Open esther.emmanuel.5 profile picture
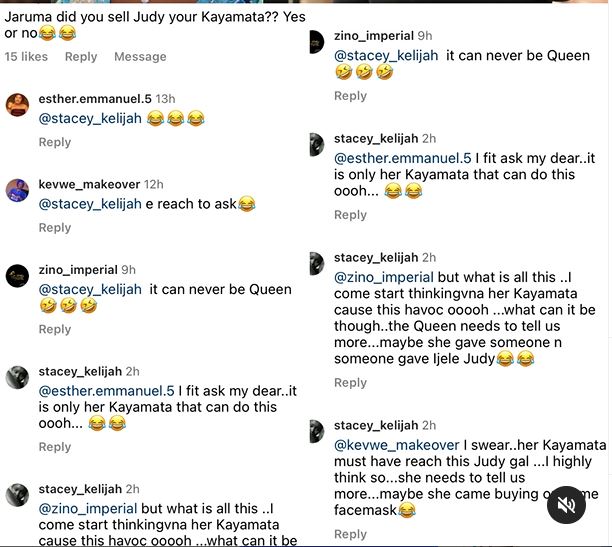The height and width of the screenshot is (547, 612). click(17, 105)
